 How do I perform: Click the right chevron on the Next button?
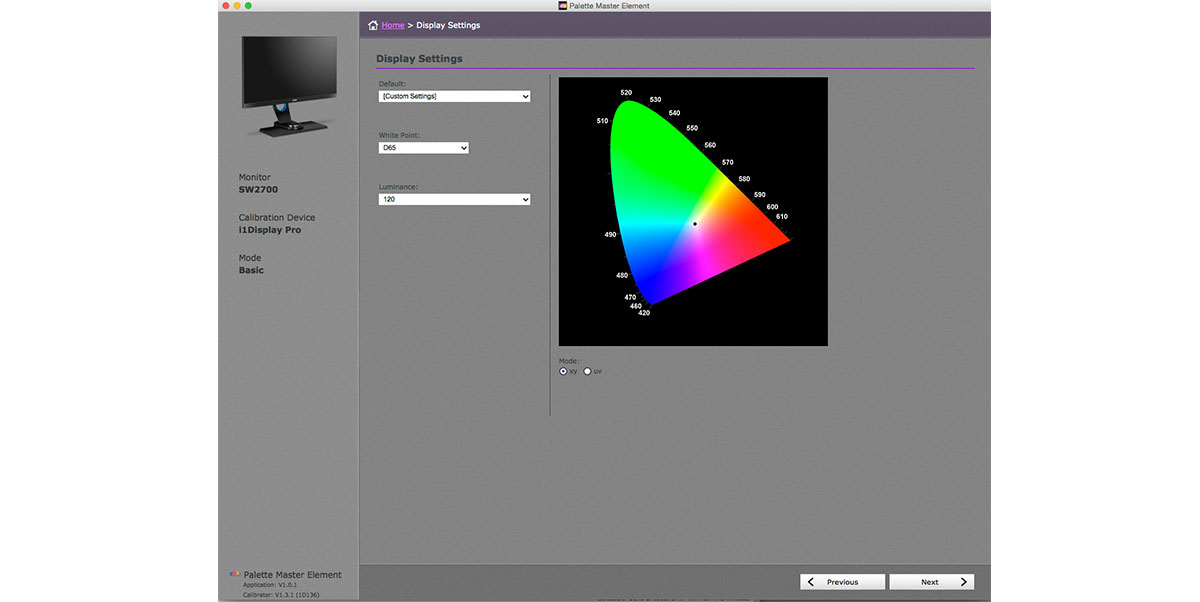pyautogui.click(x=963, y=582)
